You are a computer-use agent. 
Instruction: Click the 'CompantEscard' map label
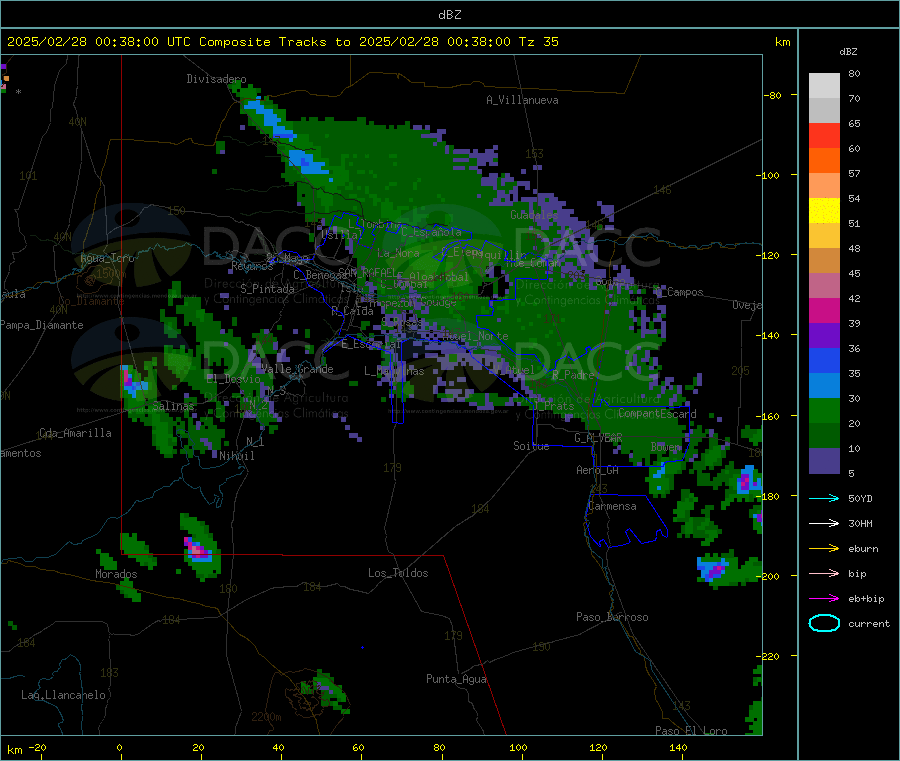click(657, 414)
